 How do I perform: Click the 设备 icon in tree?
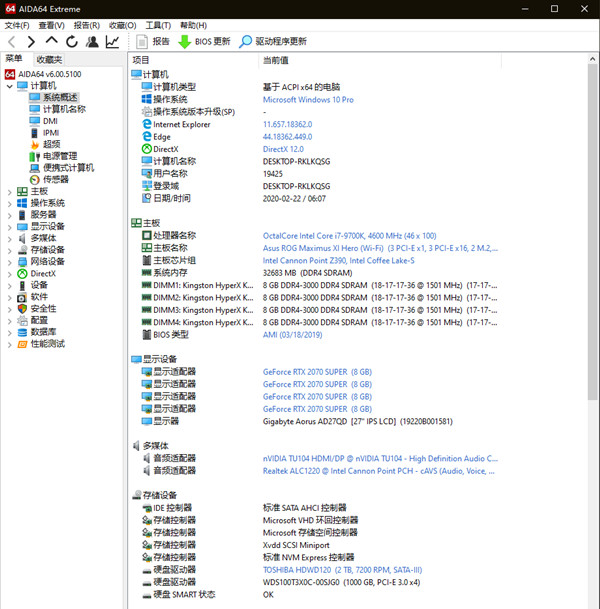[x=22, y=285]
